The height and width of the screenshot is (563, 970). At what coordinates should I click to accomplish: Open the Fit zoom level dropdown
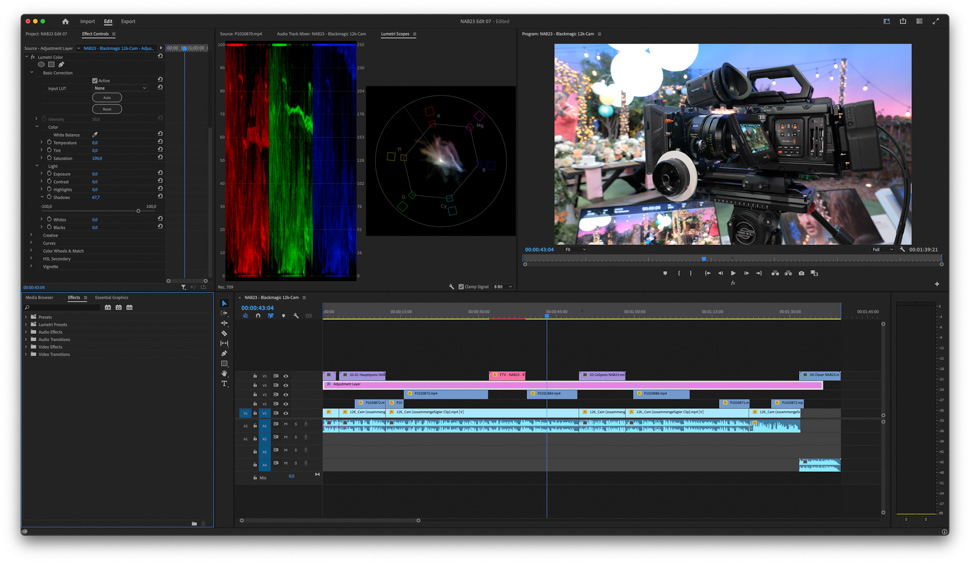[x=575, y=249]
